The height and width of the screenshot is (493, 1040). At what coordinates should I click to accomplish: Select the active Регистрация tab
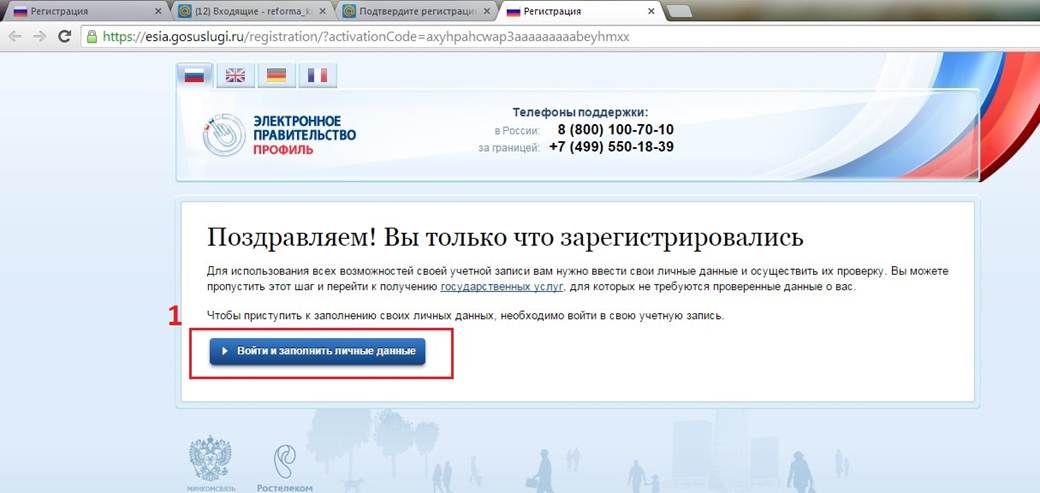[579, 11]
